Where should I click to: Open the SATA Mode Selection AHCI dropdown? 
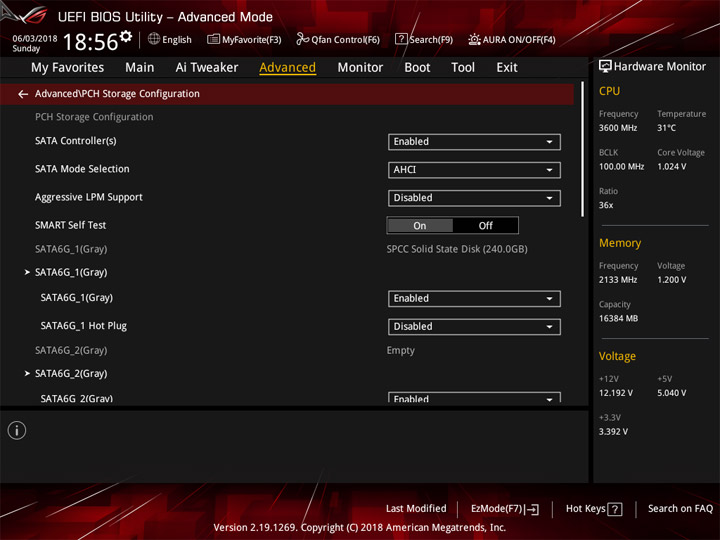474,170
